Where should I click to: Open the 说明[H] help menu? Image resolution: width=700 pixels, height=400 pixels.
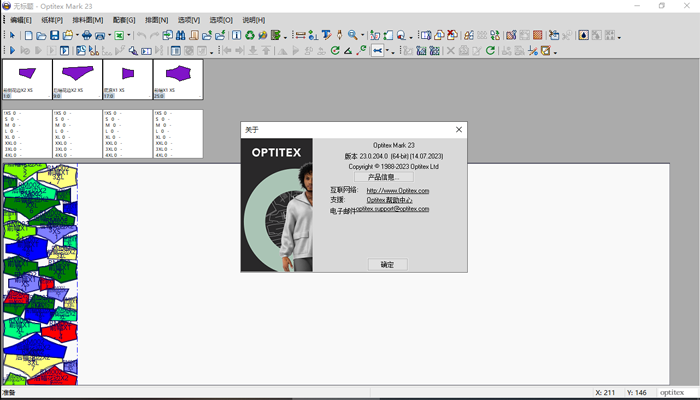pos(254,20)
